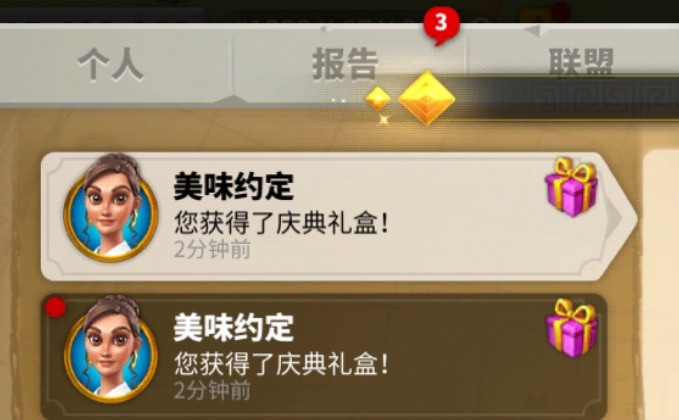Open the 报告 tab
The width and height of the screenshot is (679, 420).
point(345,64)
